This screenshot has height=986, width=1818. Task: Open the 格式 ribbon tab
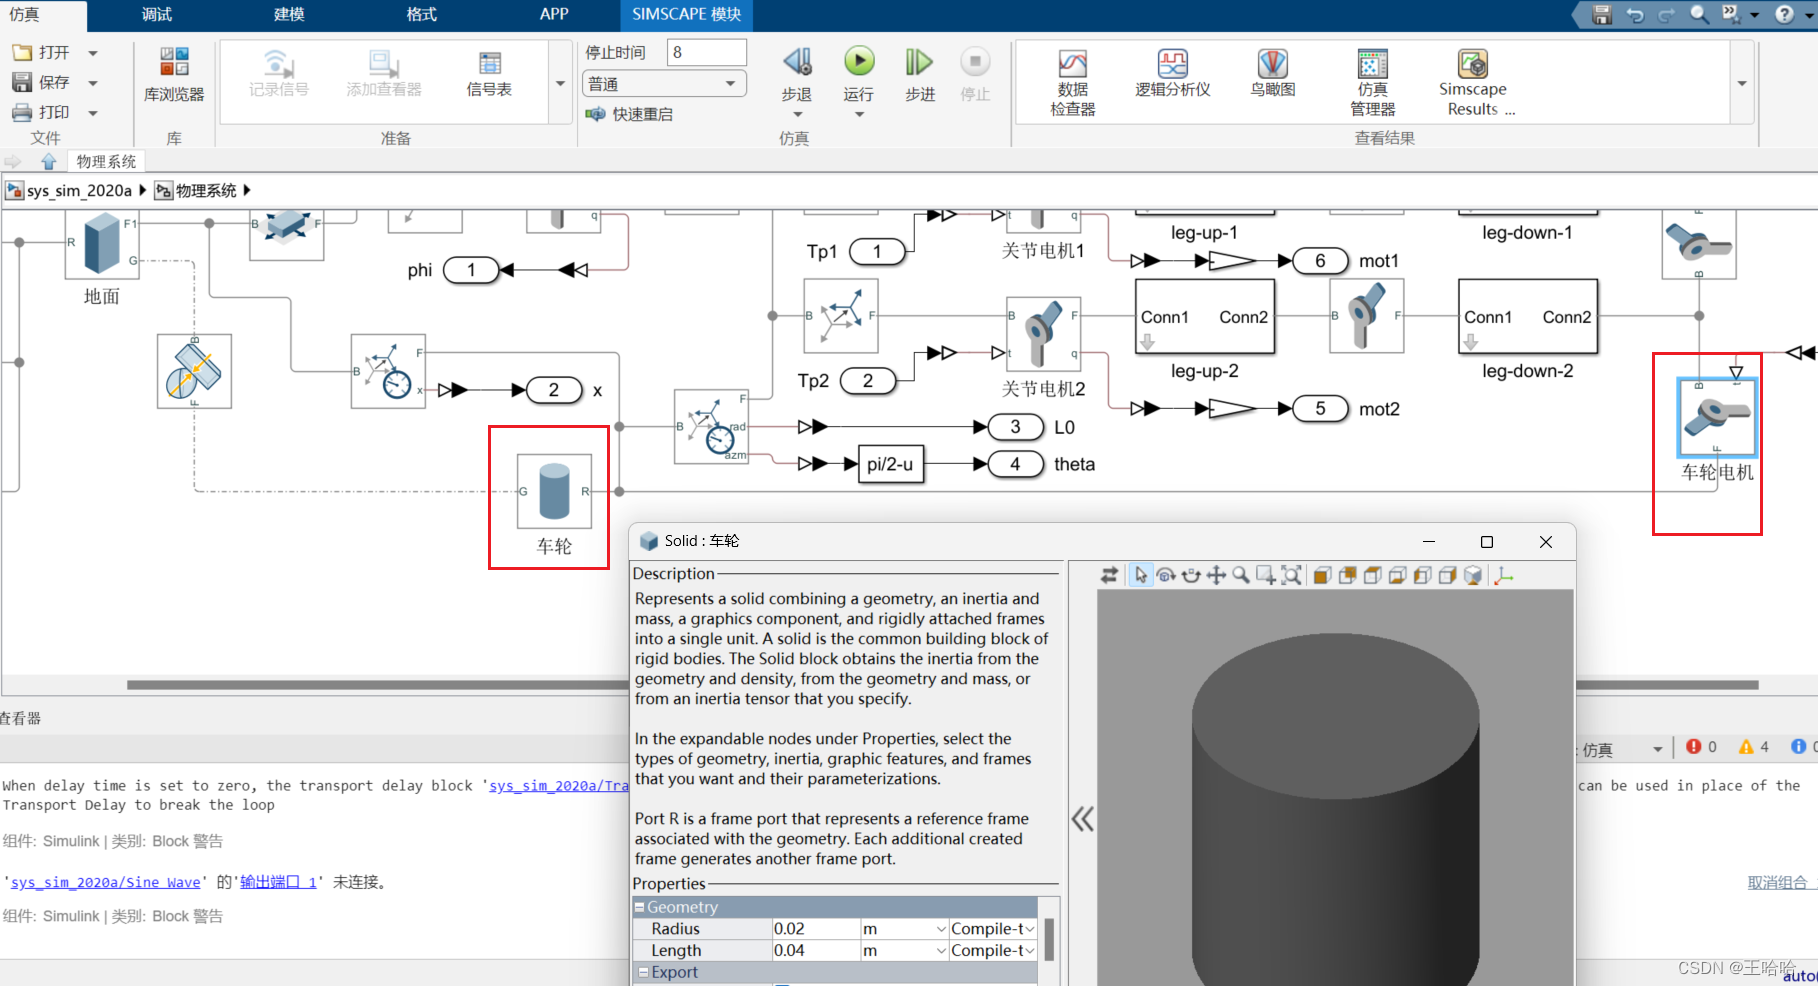pos(421,14)
